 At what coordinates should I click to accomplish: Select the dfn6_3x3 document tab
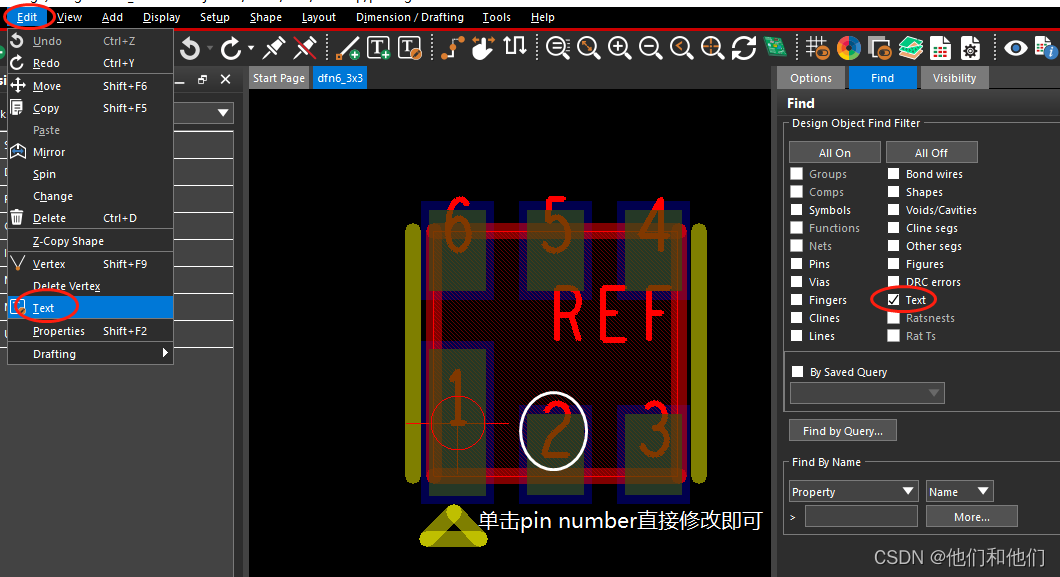[x=340, y=78]
